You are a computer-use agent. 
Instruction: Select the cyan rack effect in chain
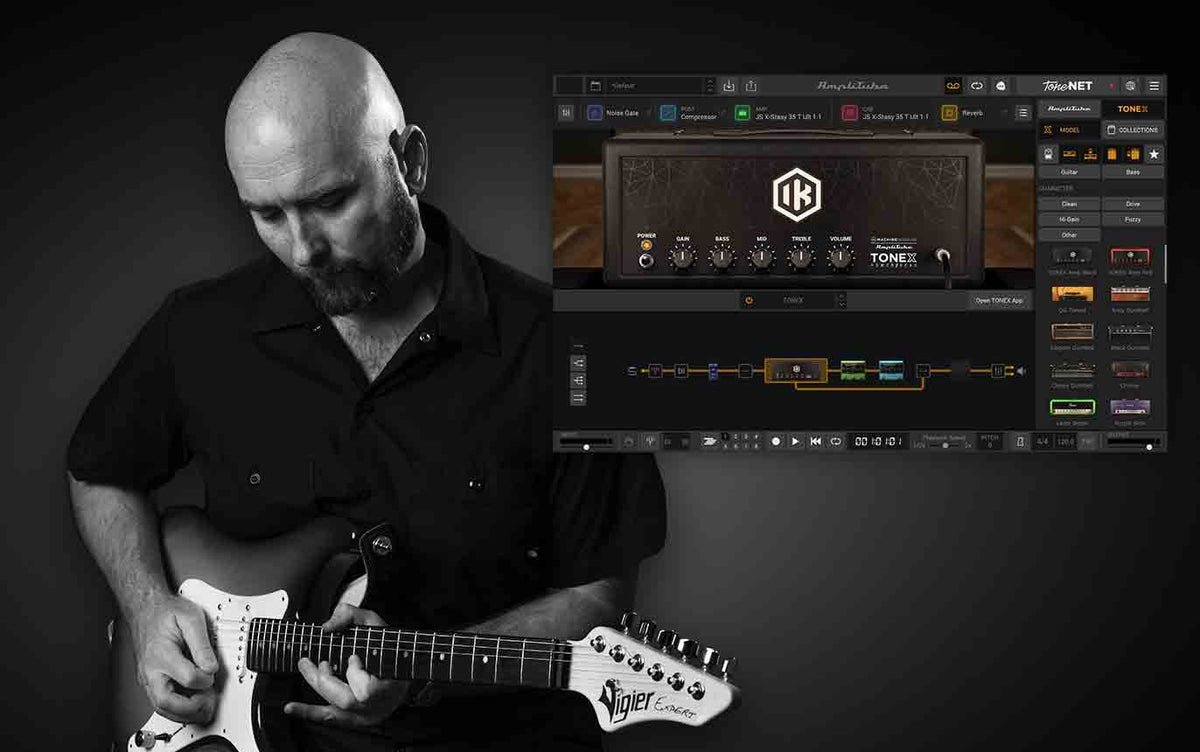coord(891,370)
